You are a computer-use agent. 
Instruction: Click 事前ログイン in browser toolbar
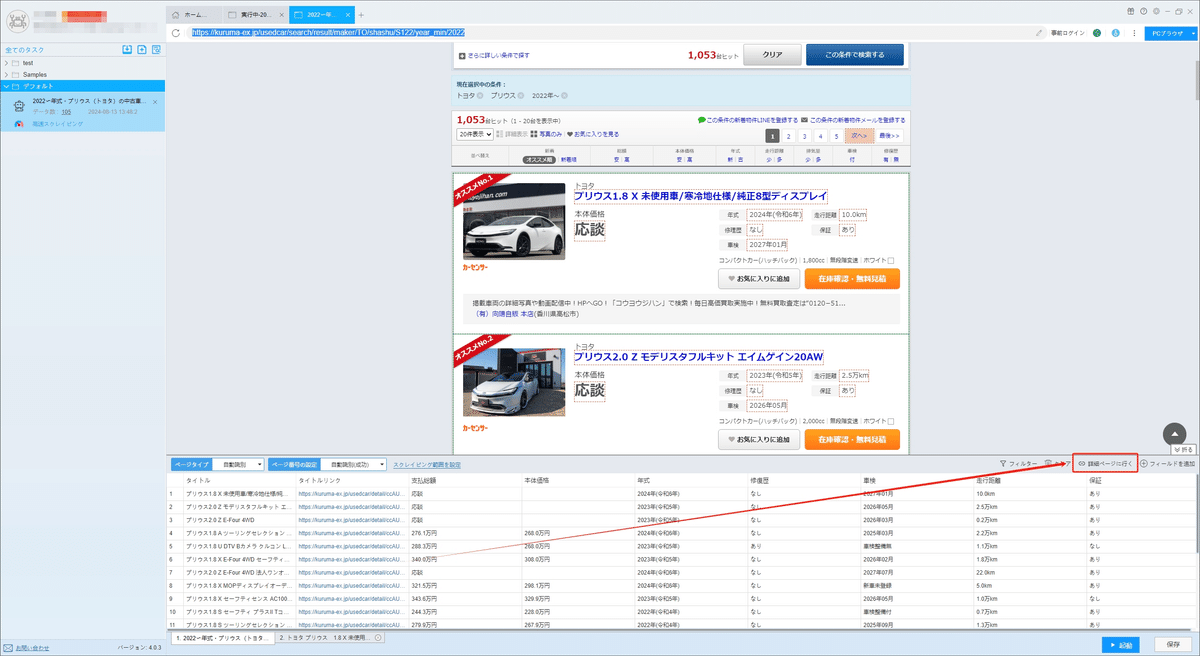tap(1067, 33)
